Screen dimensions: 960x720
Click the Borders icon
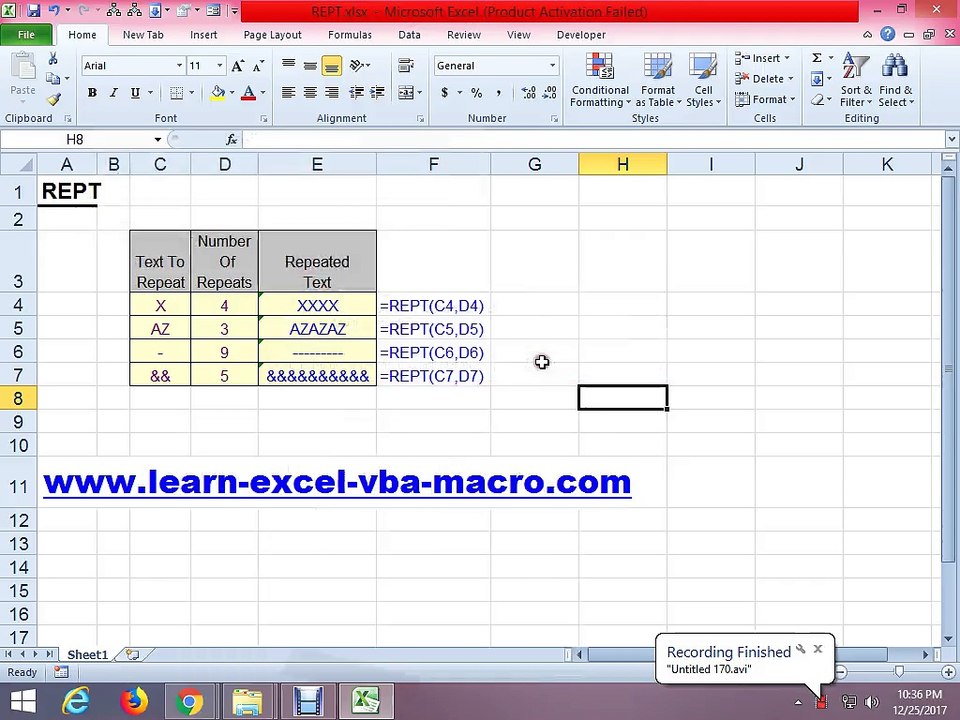click(176, 93)
